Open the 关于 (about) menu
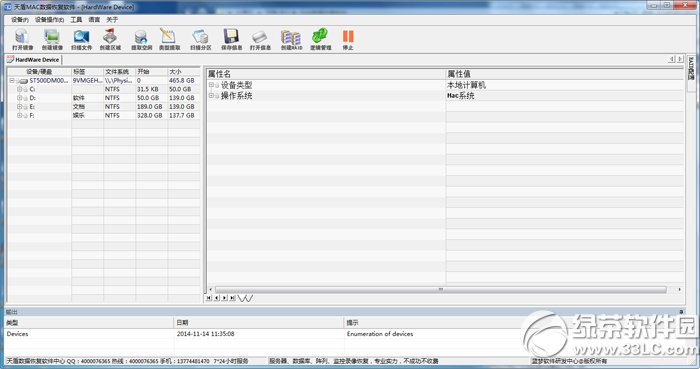The height and width of the screenshot is (369, 700). click(112, 20)
